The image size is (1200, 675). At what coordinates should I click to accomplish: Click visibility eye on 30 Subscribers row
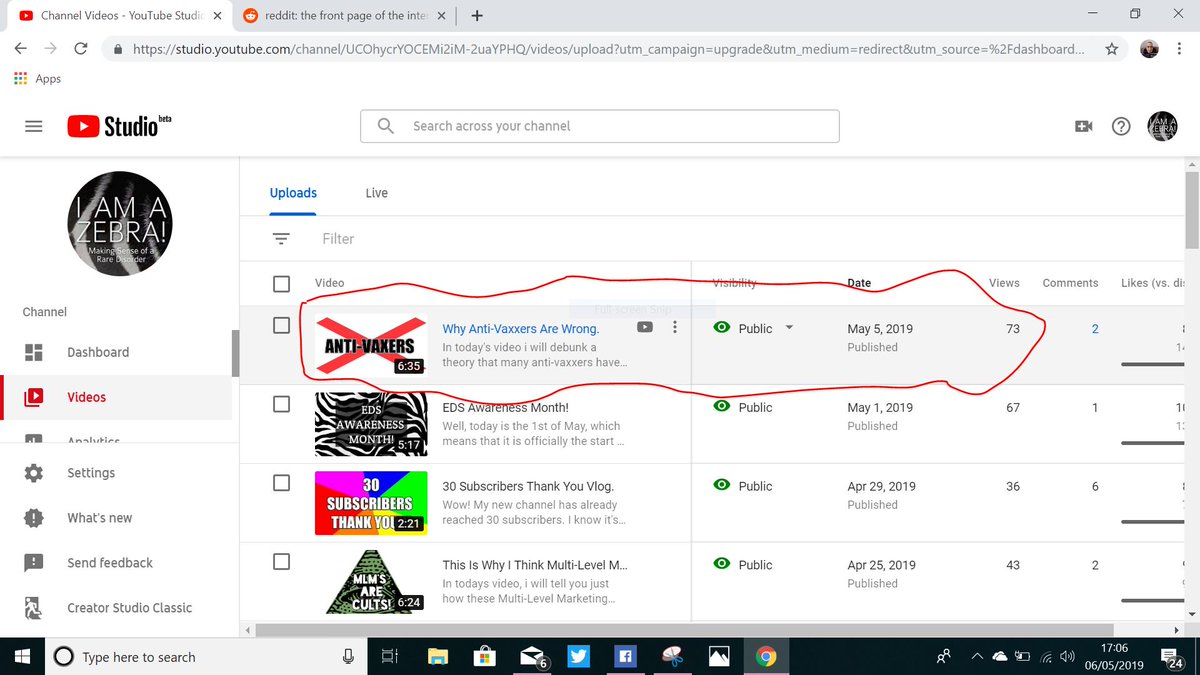722,485
